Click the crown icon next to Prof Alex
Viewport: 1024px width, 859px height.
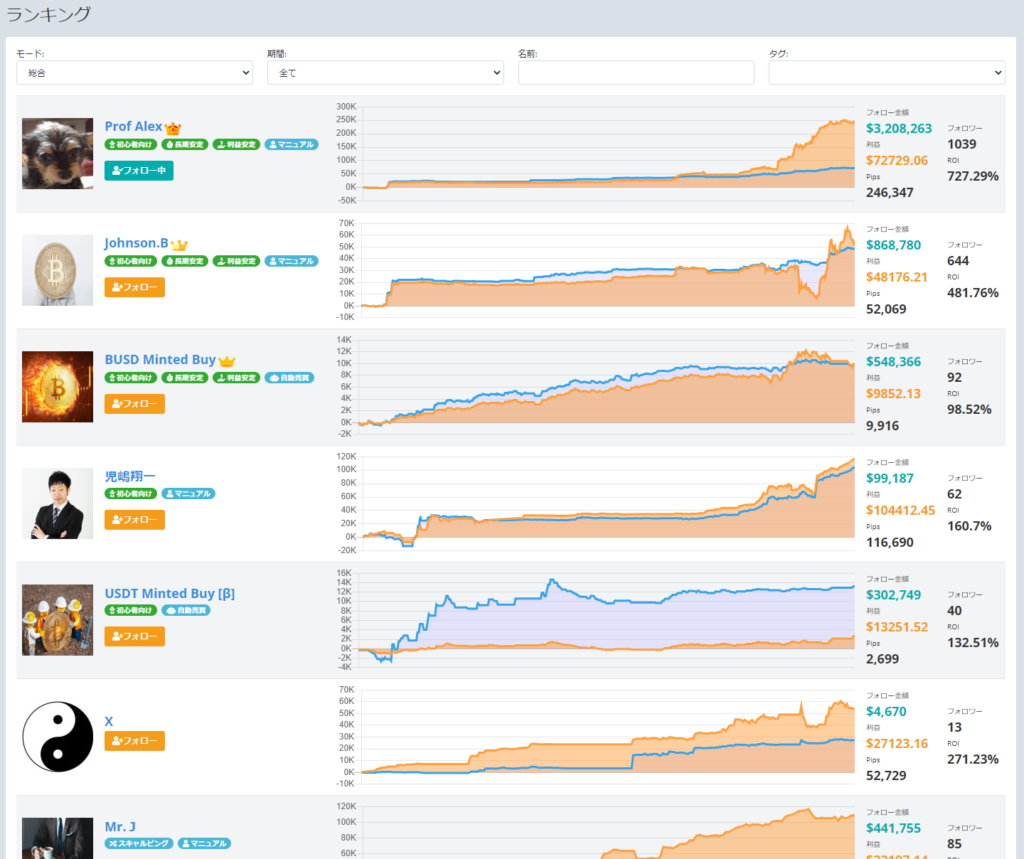(173, 128)
